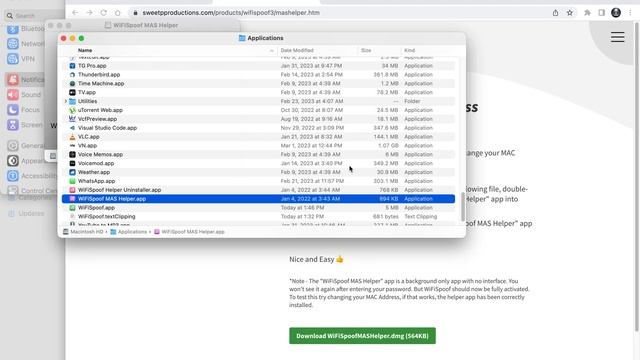Click the VN.app icon
640x360 pixels.
point(72,145)
